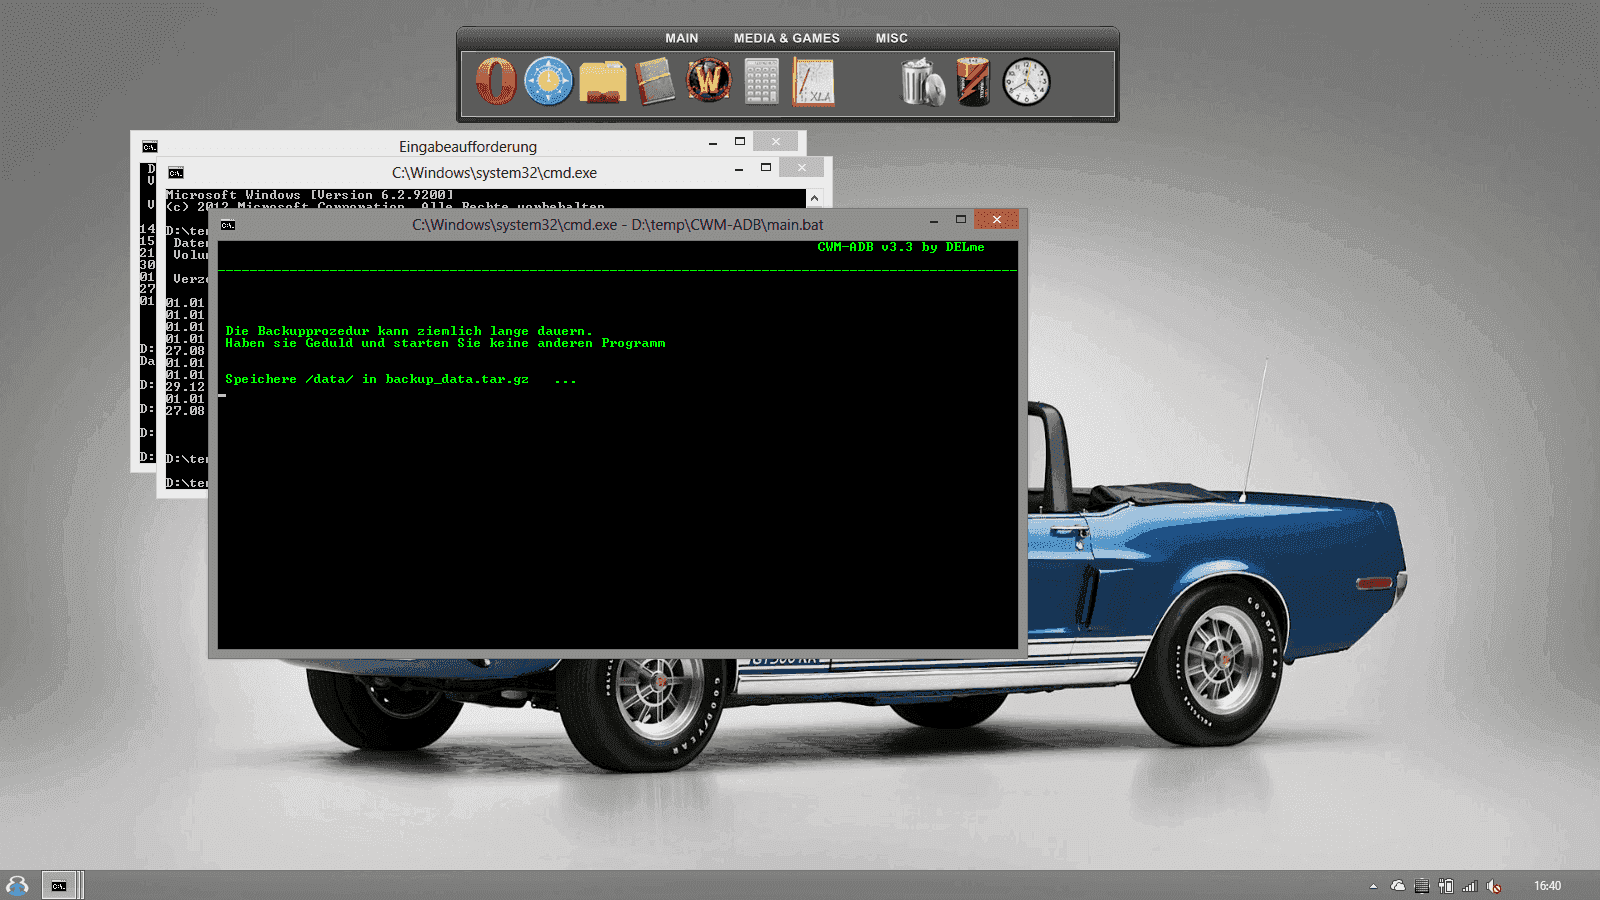Image resolution: width=1600 pixels, height=900 pixels.
Task: Maximize the main.bat cmd window
Action: pyautogui.click(x=961, y=219)
